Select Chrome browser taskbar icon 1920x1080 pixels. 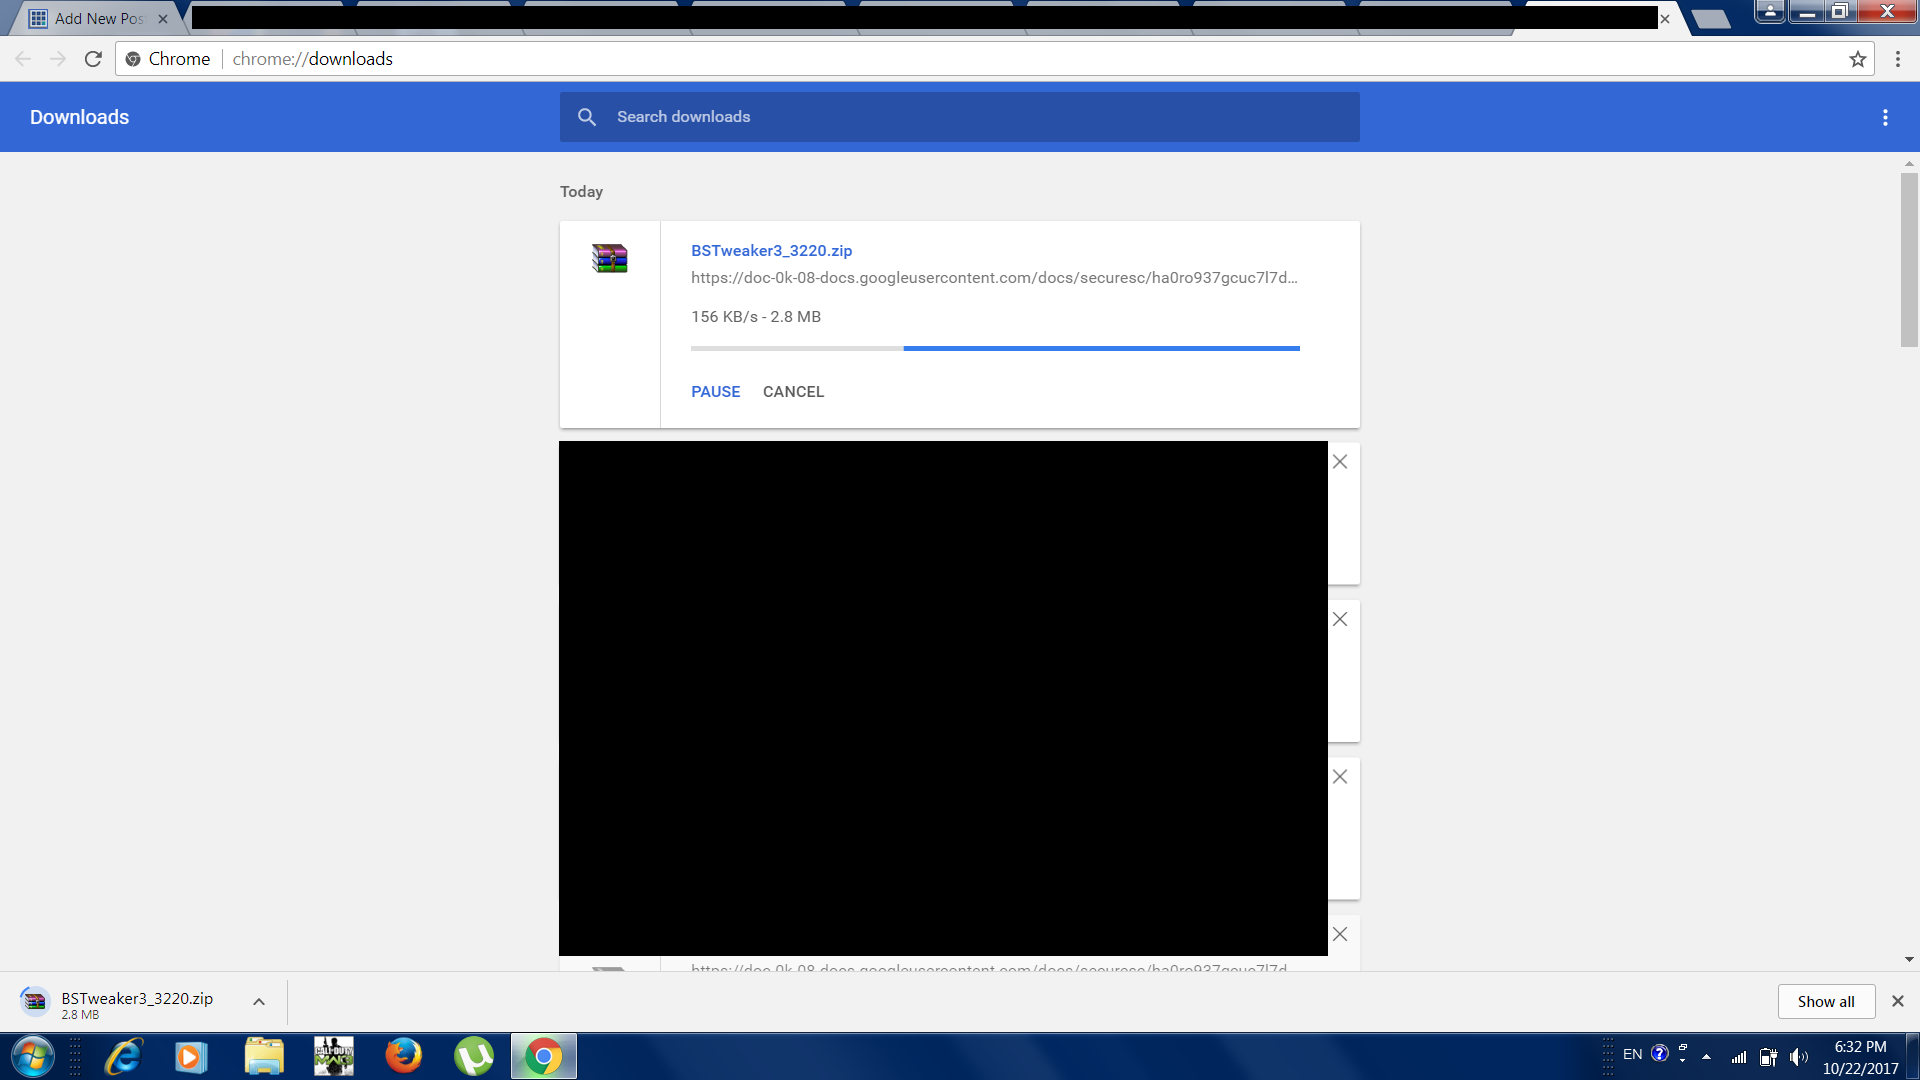coord(543,1055)
